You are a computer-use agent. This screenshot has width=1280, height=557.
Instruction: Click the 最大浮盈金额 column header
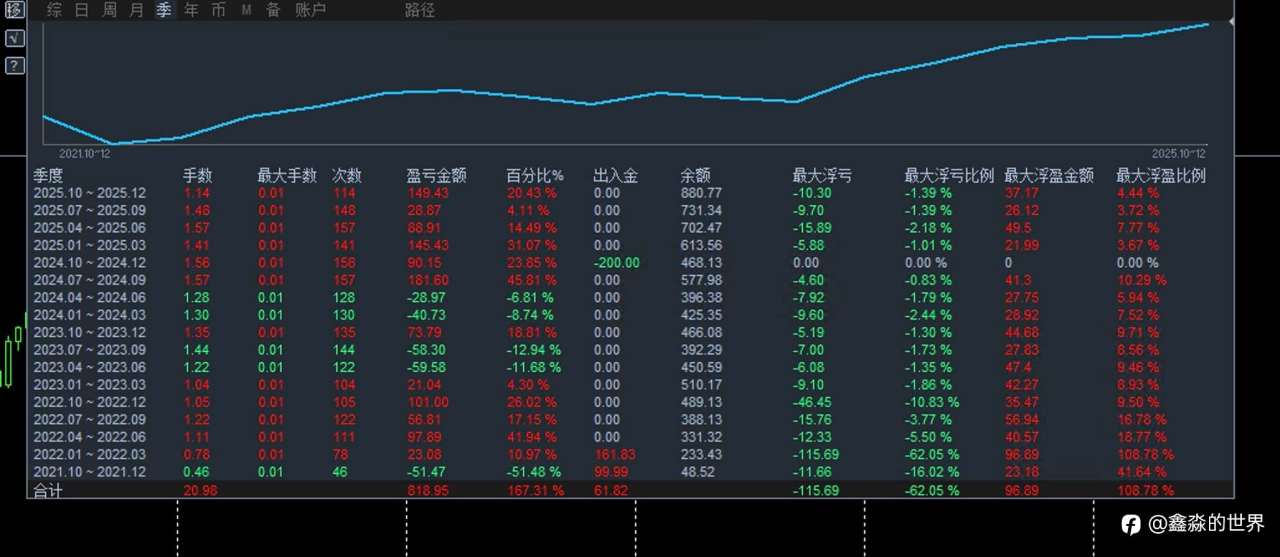click(1049, 175)
